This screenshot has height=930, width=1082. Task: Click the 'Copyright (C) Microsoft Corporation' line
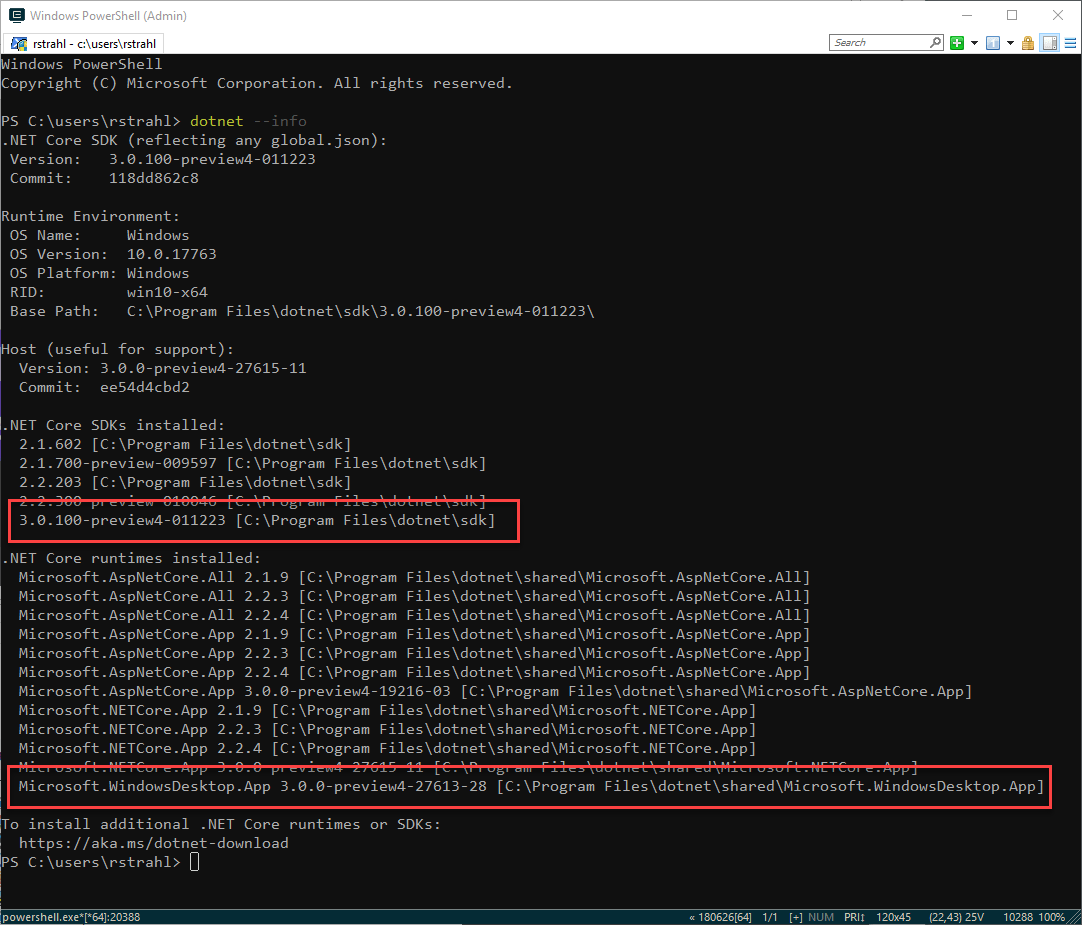257,83
